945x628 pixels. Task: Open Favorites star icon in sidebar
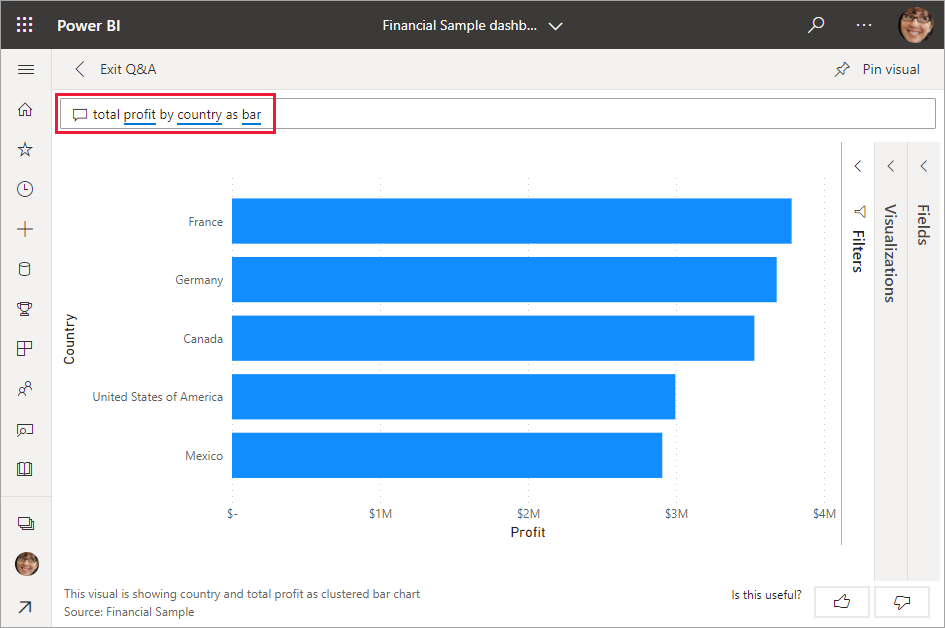tap(26, 149)
